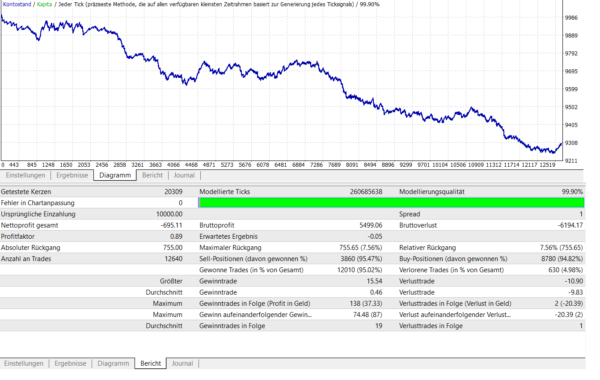
Task: Click the Maximaler Rückgang value 755.65 (7.56%)
Action: 360,248
